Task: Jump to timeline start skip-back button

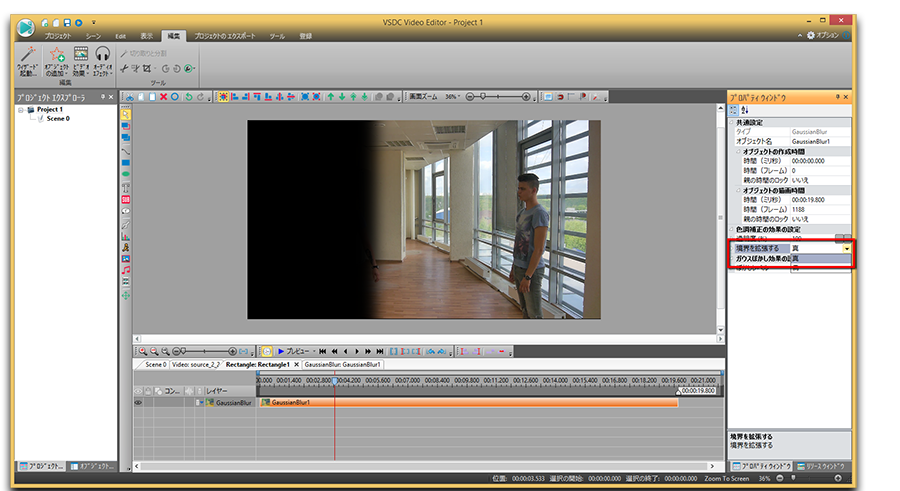Action: pos(323,351)
